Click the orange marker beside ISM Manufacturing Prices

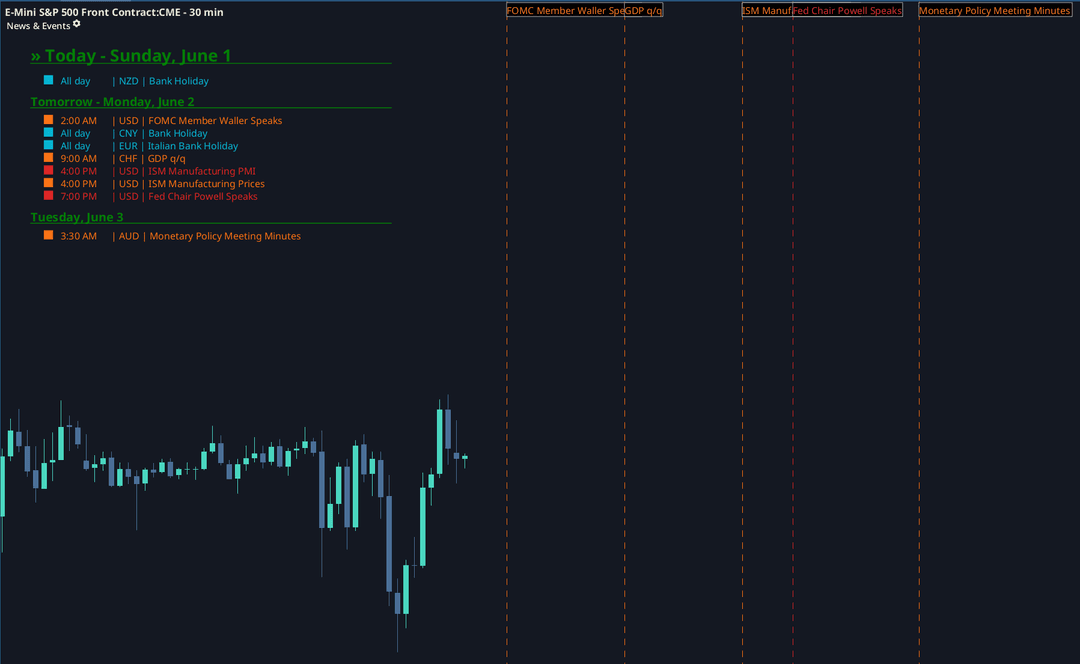point(48,183)
